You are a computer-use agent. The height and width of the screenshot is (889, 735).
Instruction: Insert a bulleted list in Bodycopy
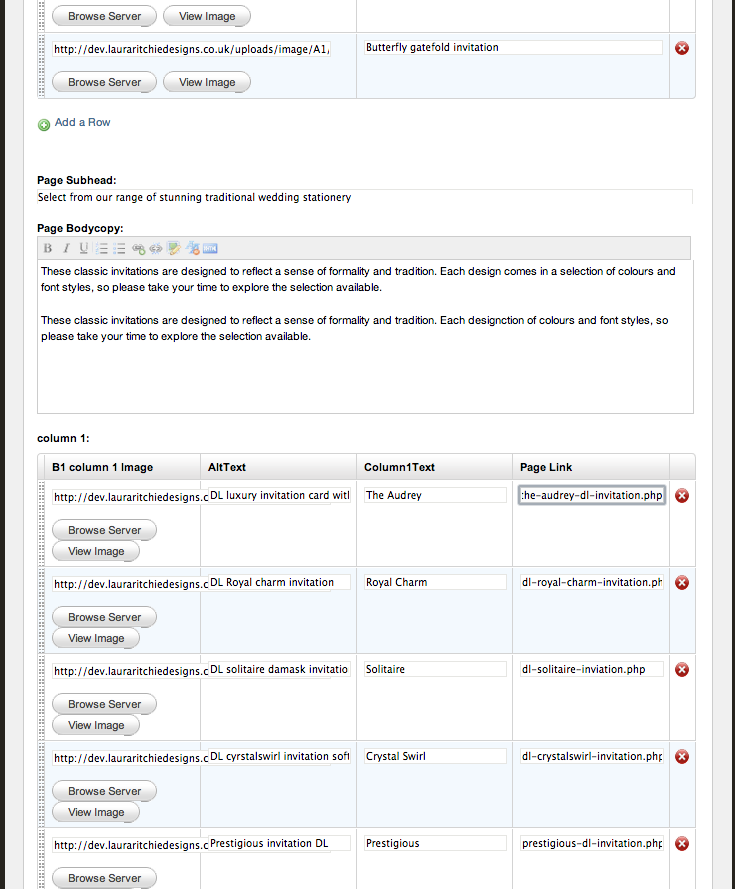(x=119, y=248)
